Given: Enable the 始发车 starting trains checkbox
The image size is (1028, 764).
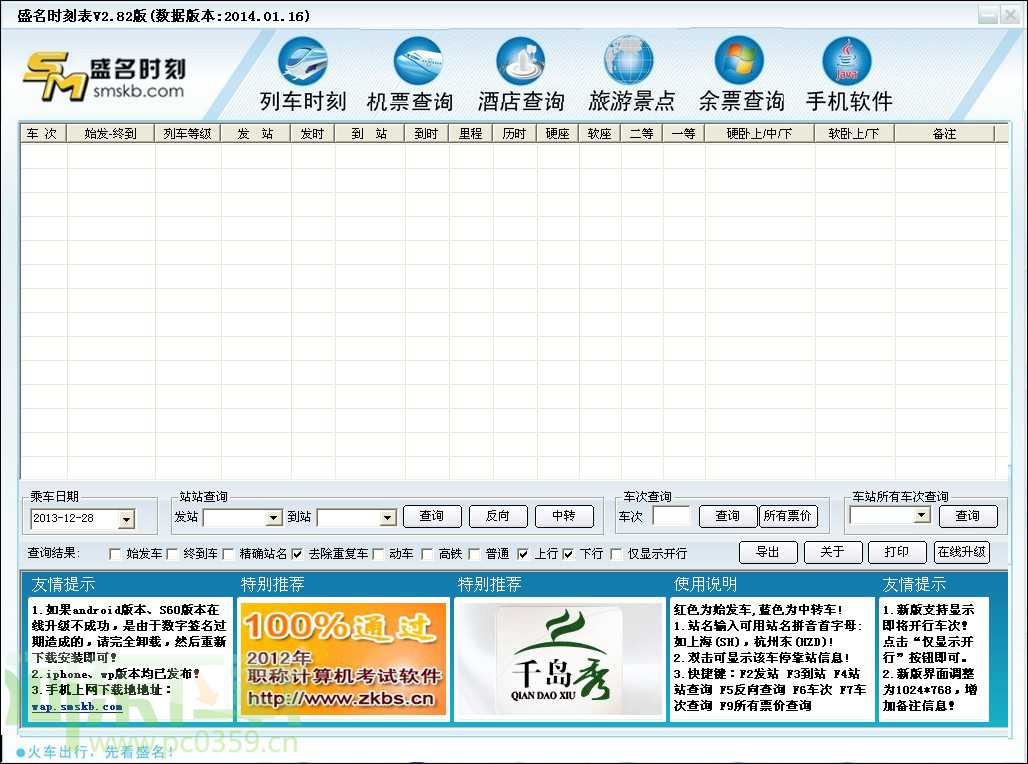Looking at the screenshot, I should click(116, 552).
